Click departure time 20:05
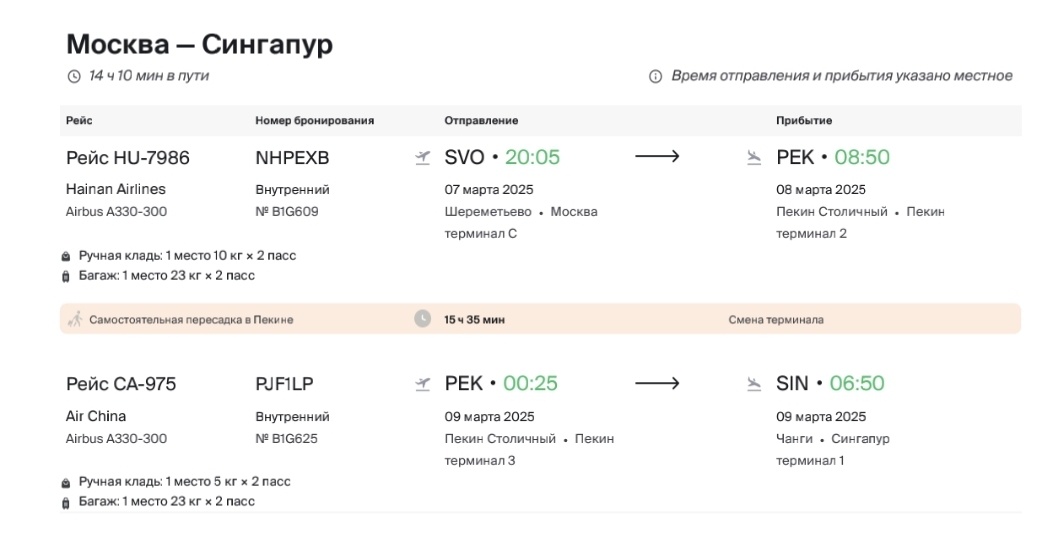 pos(532,157)
